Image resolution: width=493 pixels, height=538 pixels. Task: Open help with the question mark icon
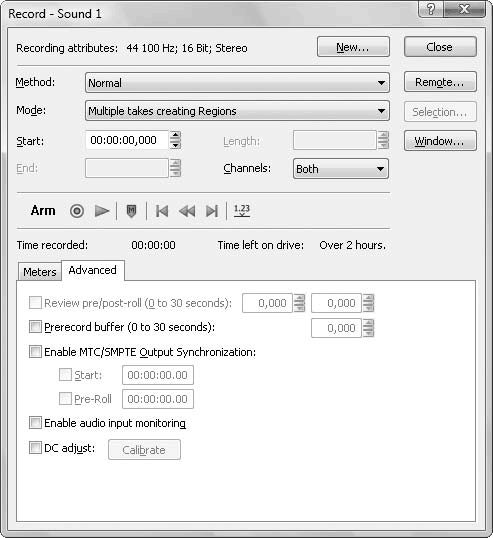coord(431,9)
